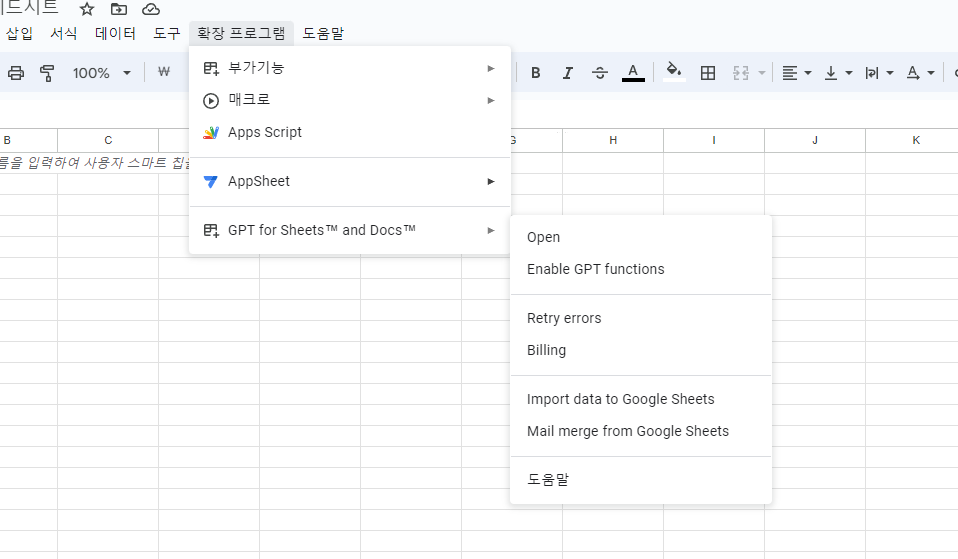958x559 pixels.
Task: Toggle bold formatting
Action: coord(536,73)
